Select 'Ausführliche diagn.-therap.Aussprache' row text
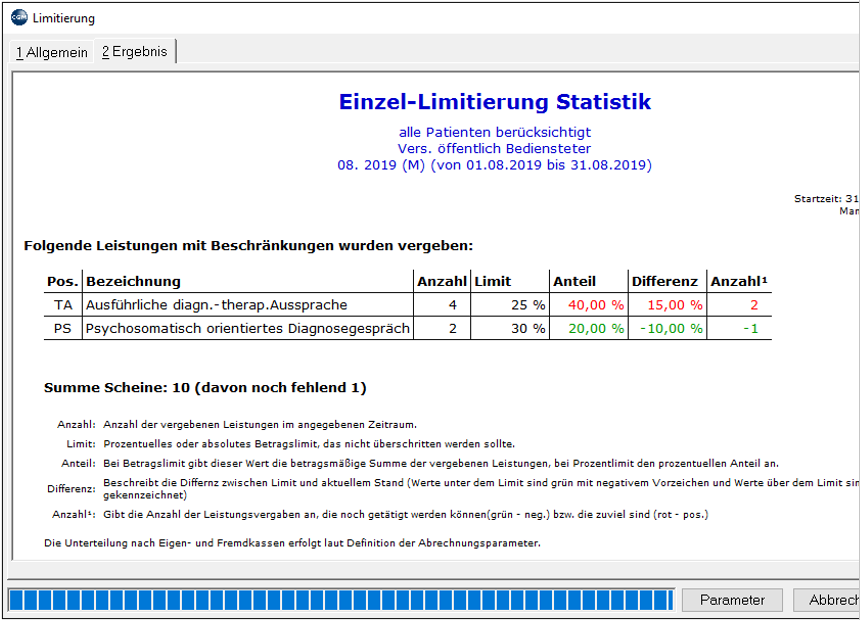Screen dimensions: 860x620 [217, 305]
